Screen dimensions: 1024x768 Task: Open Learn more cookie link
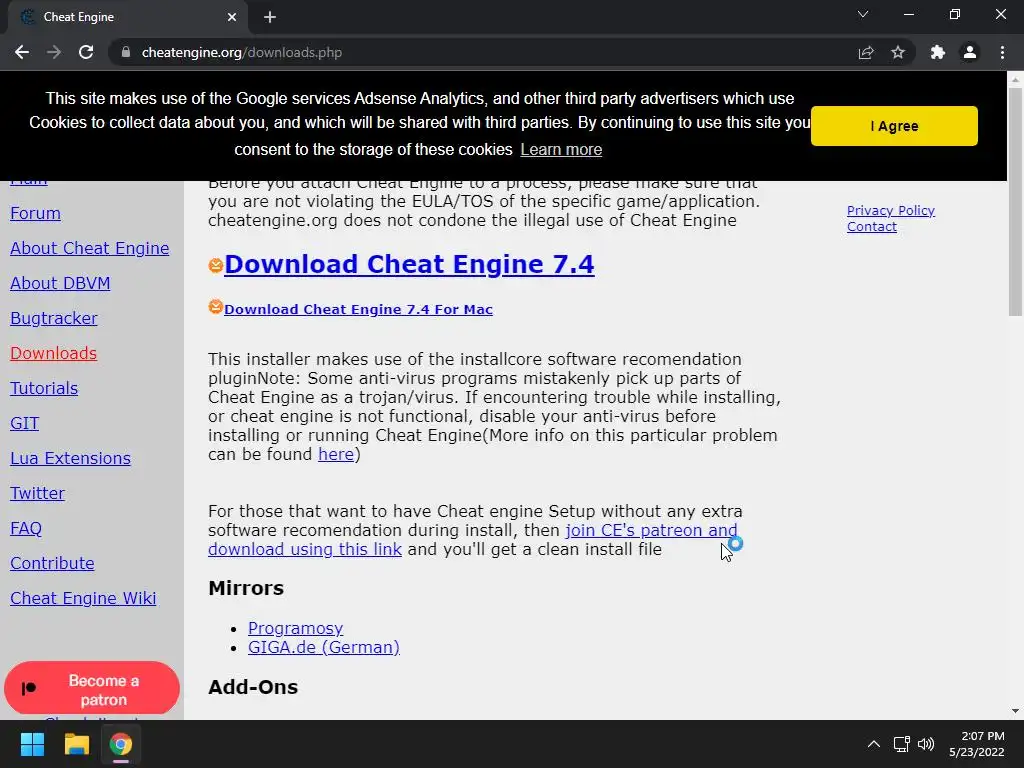click(561, 150)
